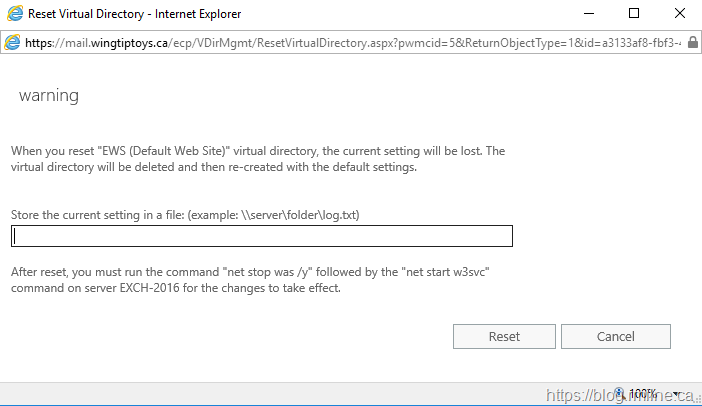This screenshot has width=702, height=406.
Task: Click the resize grip in bottom-right corner
Action: point(695,399)
